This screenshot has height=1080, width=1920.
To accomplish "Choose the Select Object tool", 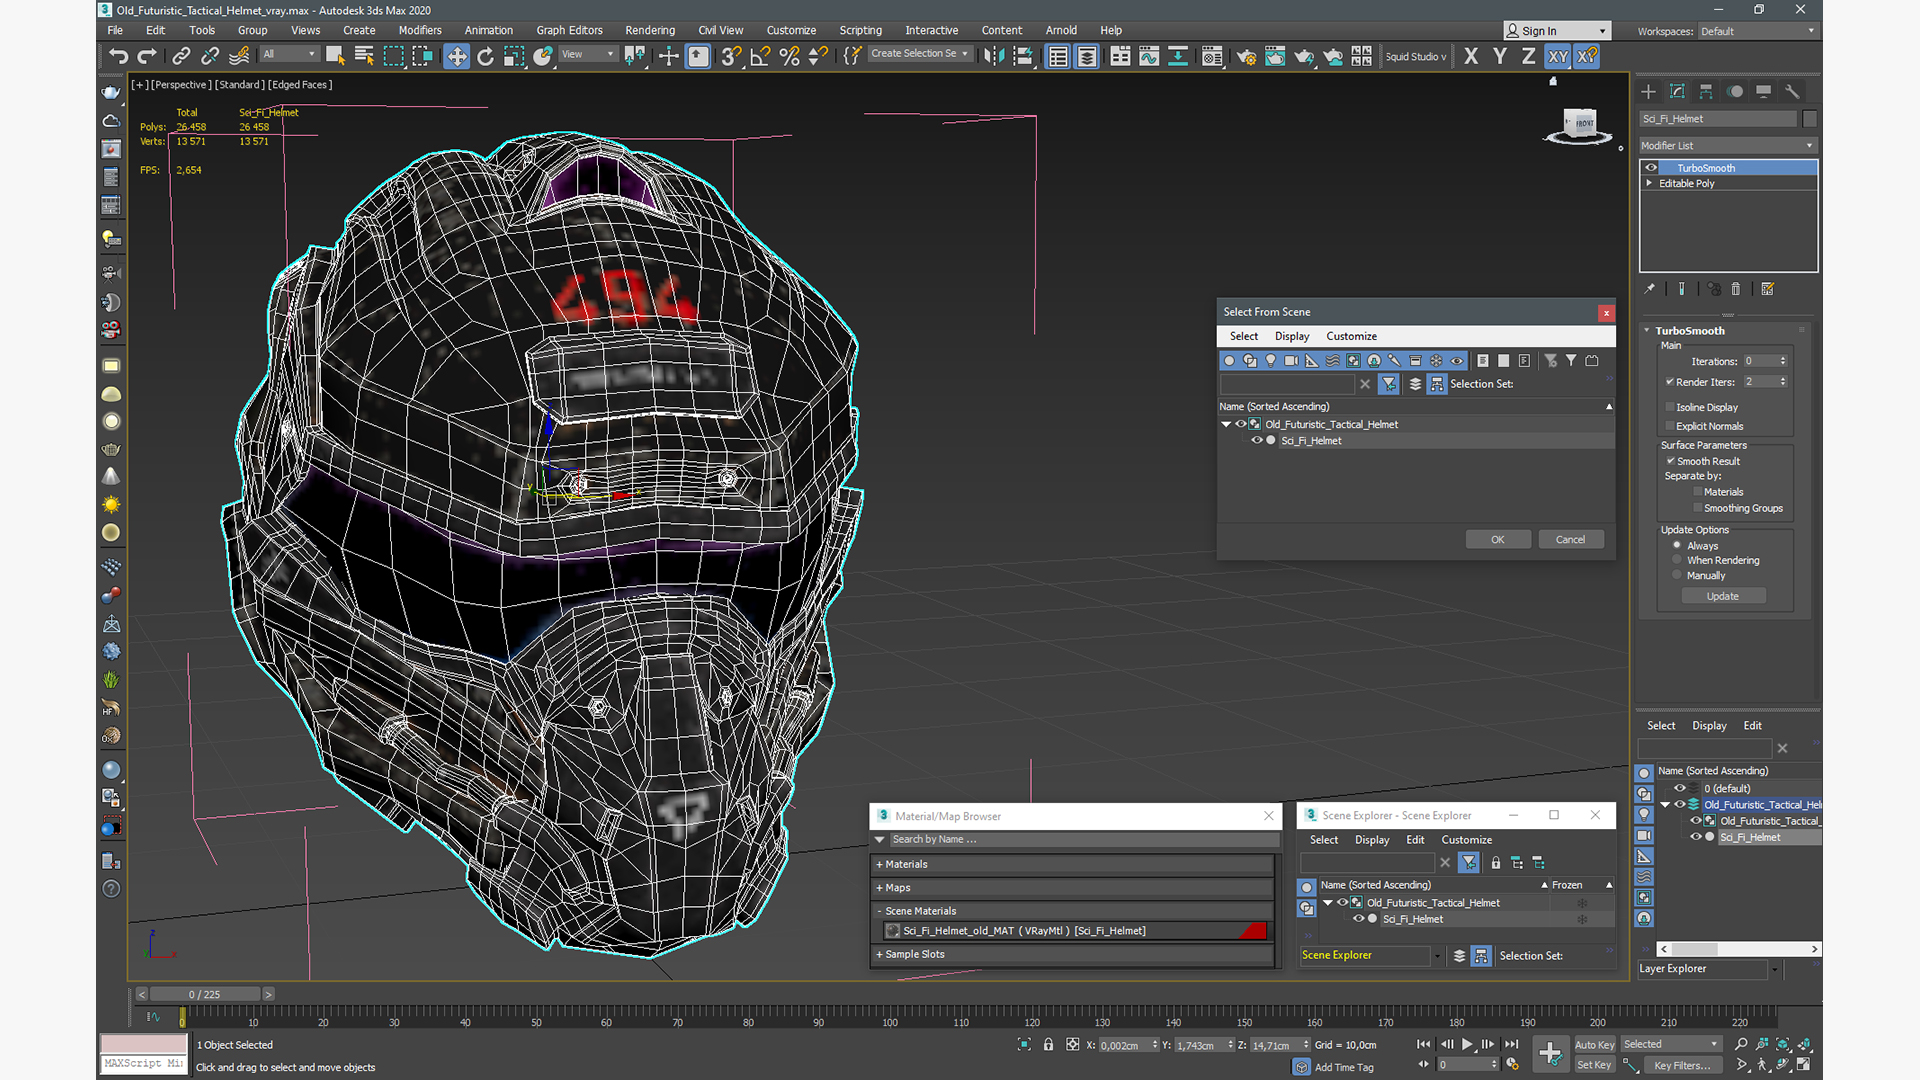I will click(x=335, y=56).
